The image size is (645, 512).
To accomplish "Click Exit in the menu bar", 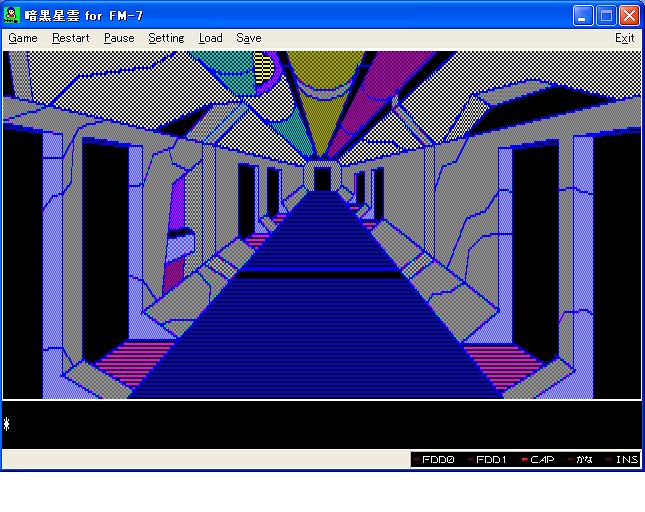I will (624, 38).
